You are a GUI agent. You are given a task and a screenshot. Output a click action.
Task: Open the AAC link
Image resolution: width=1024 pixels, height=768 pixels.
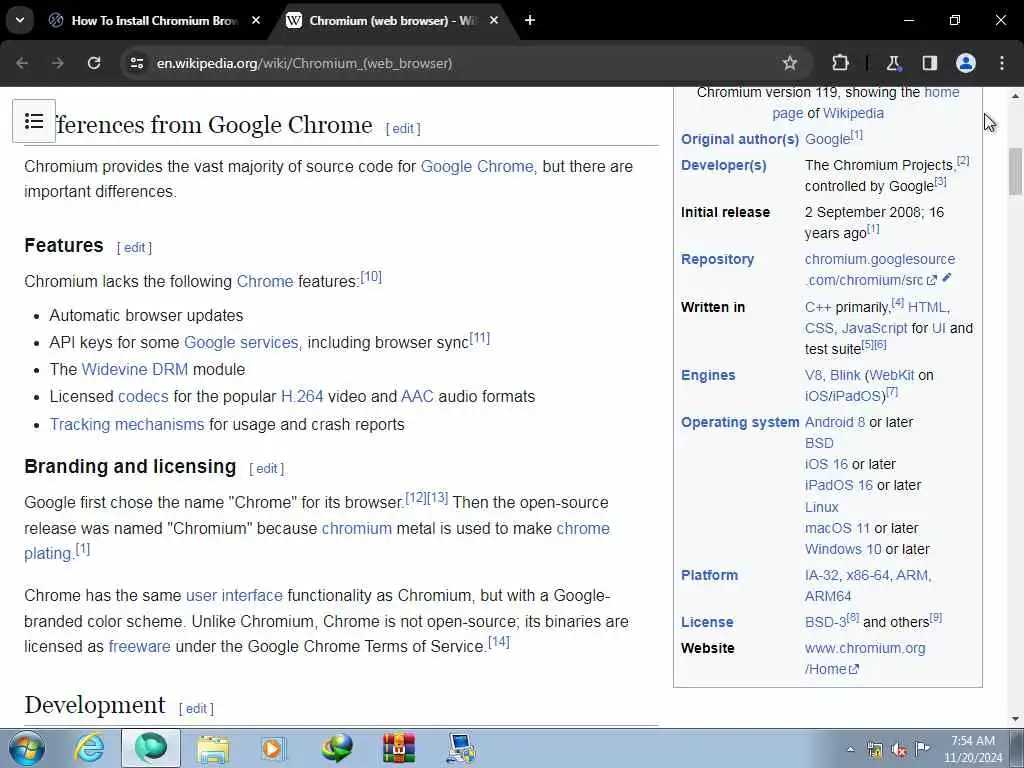click(x=417, y=396)
